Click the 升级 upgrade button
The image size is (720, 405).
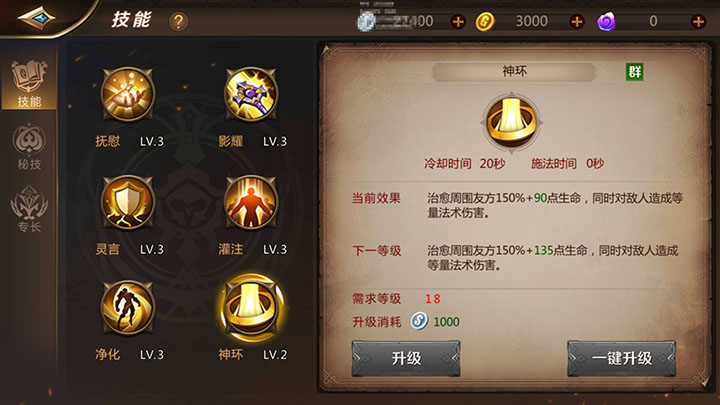406,358
